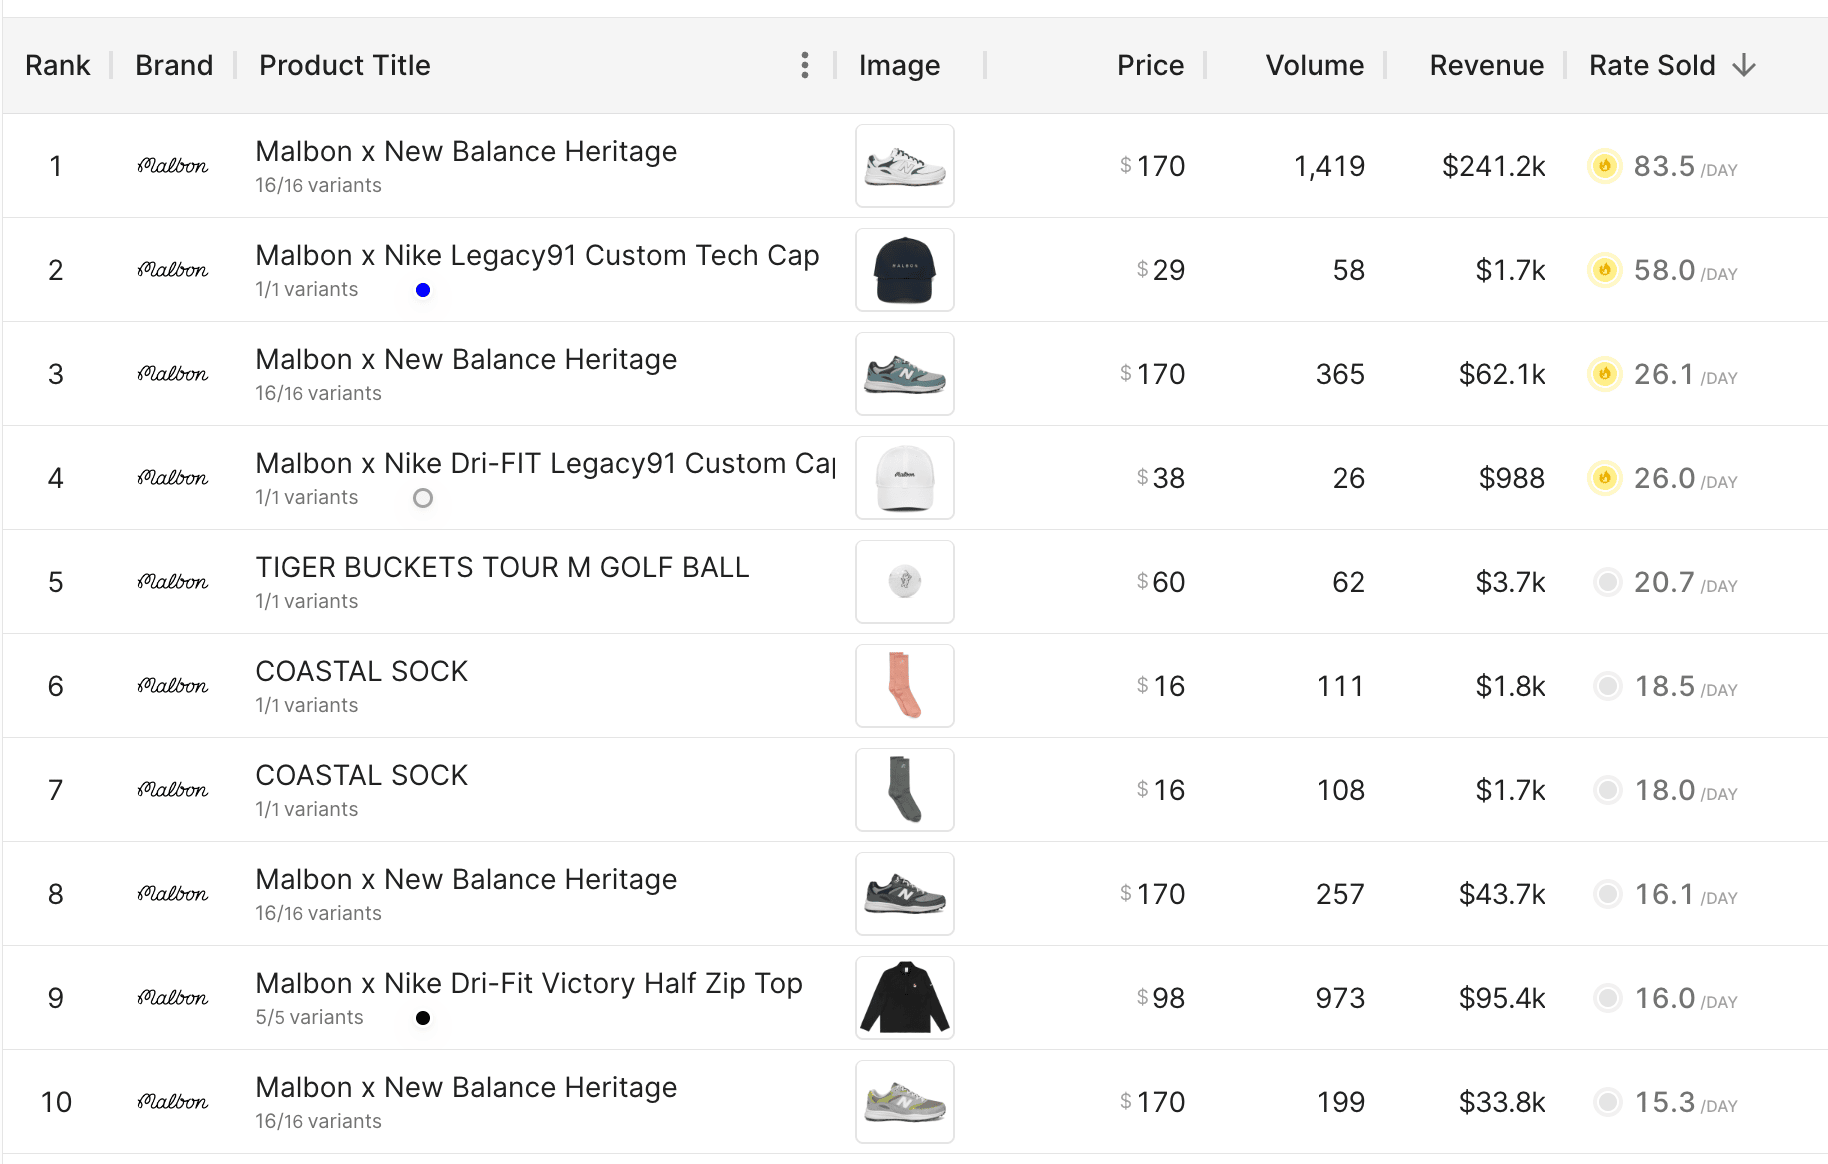Screen dimensions: 1828x1164
Task: Open Malbon x Nike Dri-Fit Victory Half Zip Top title
Action: click(x=529, y=984)
